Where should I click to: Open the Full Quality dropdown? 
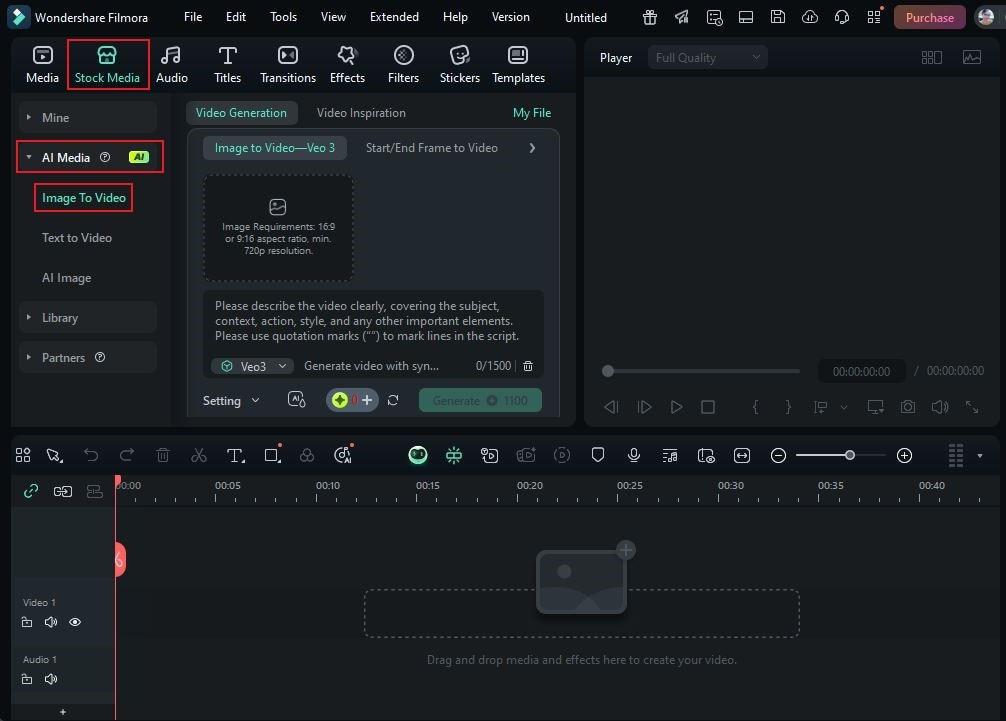[x=707, y=58]
